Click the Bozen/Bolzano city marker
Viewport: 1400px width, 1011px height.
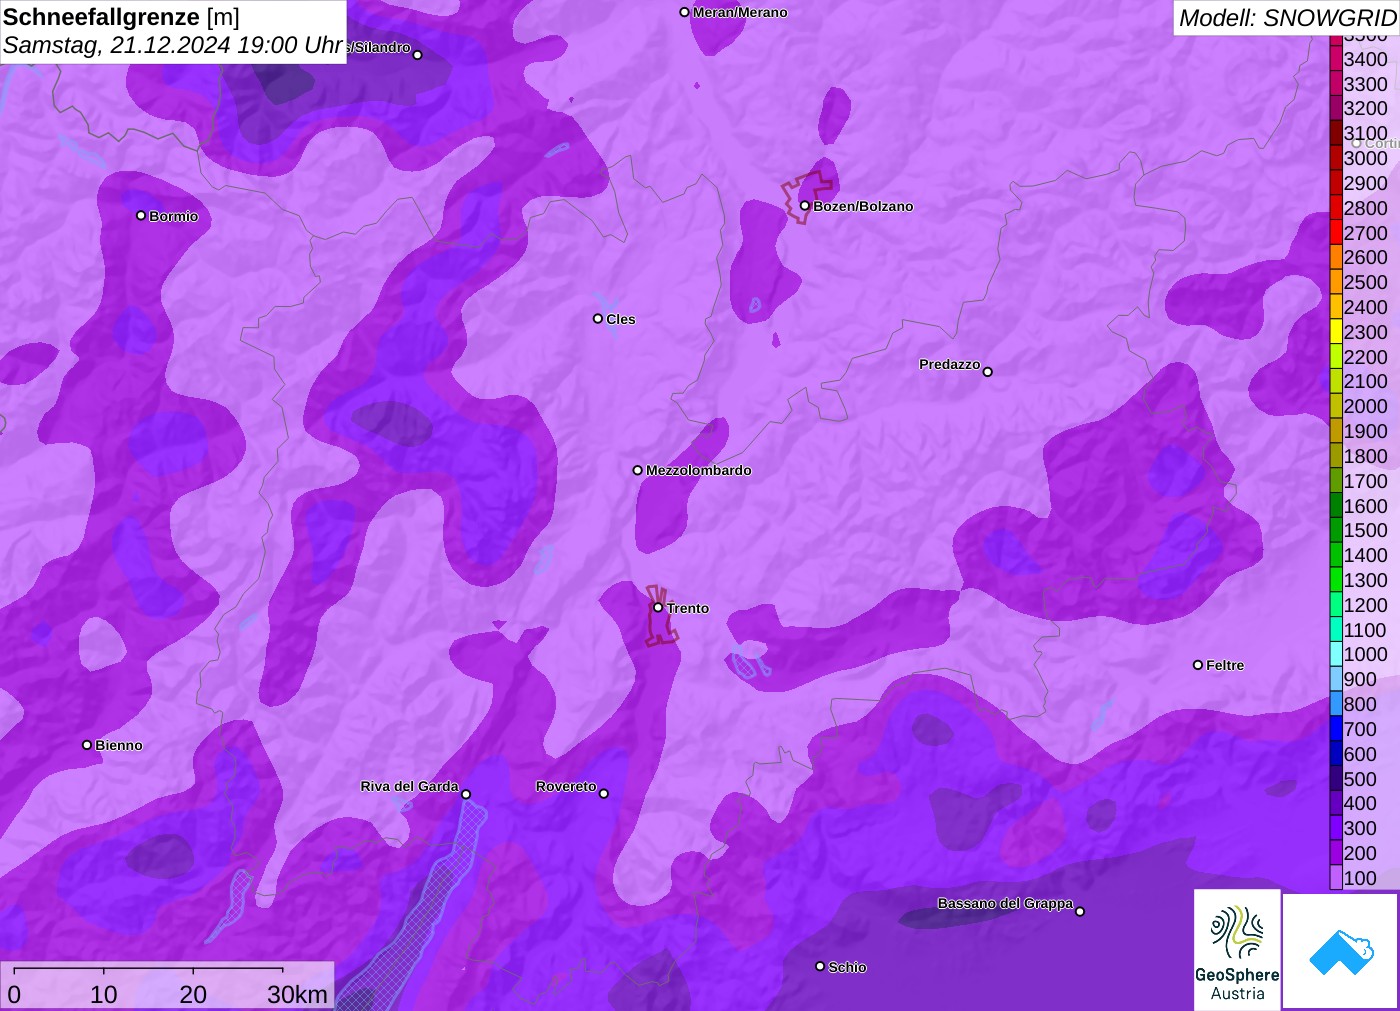click(x=804, y=206)
